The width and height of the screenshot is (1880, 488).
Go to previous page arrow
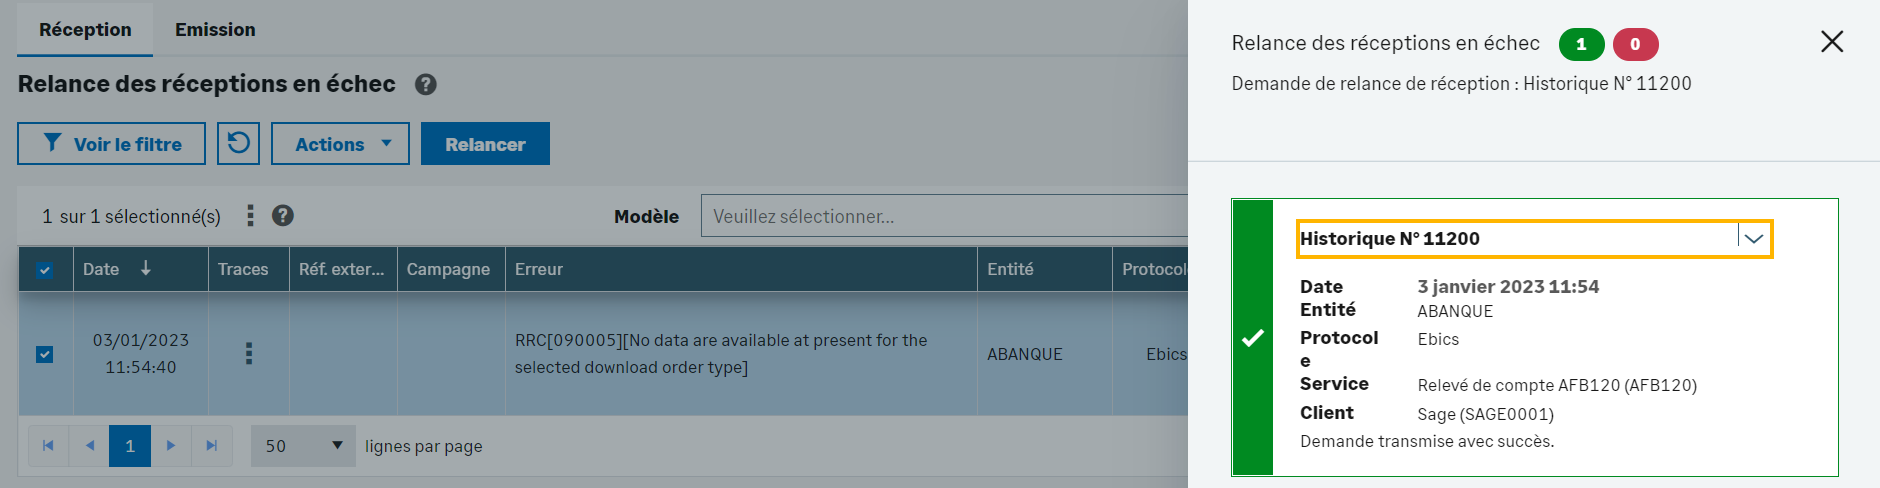[x=90, y=446]
